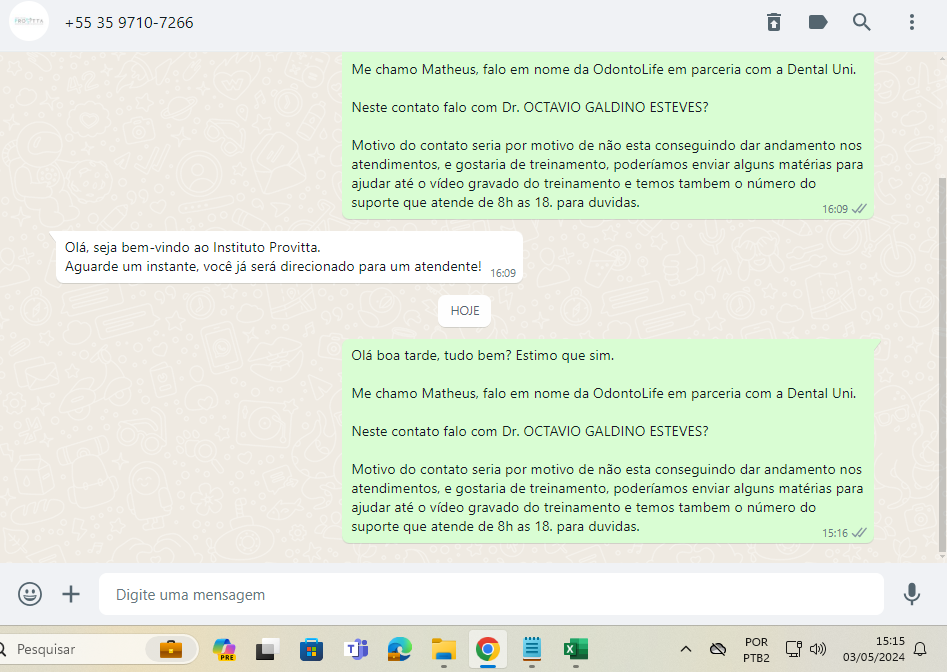
Task: Open Microsoft Teams from taskbar
Action: click(x=356, y=649)
